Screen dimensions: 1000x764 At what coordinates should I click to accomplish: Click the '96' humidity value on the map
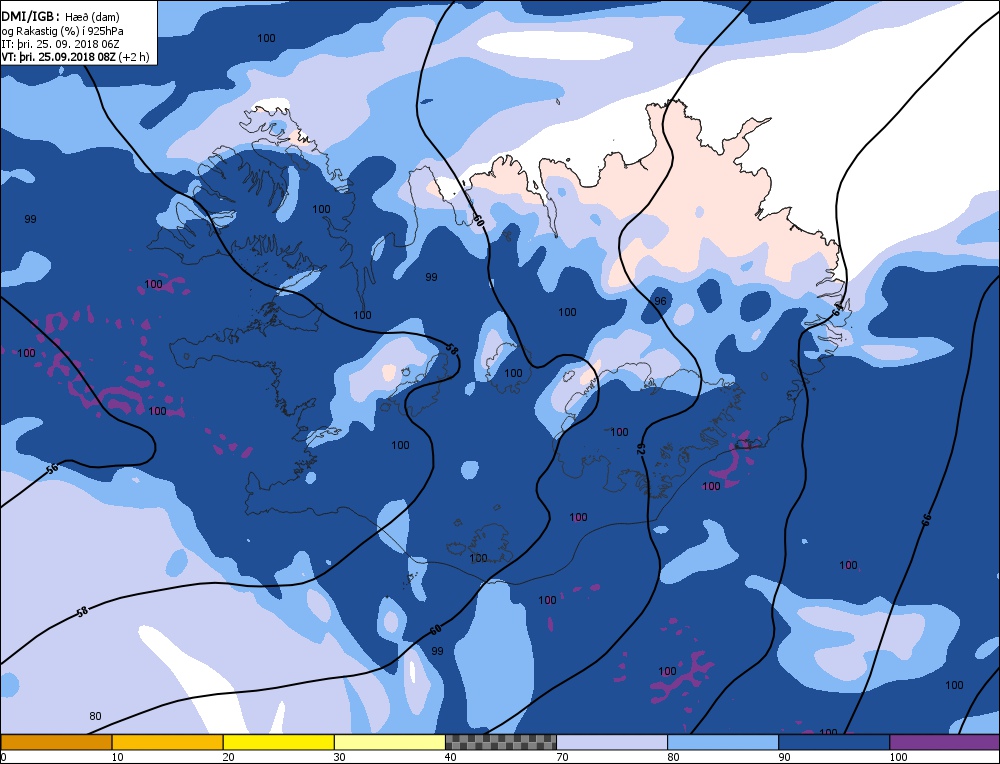(x=660, y=301)
